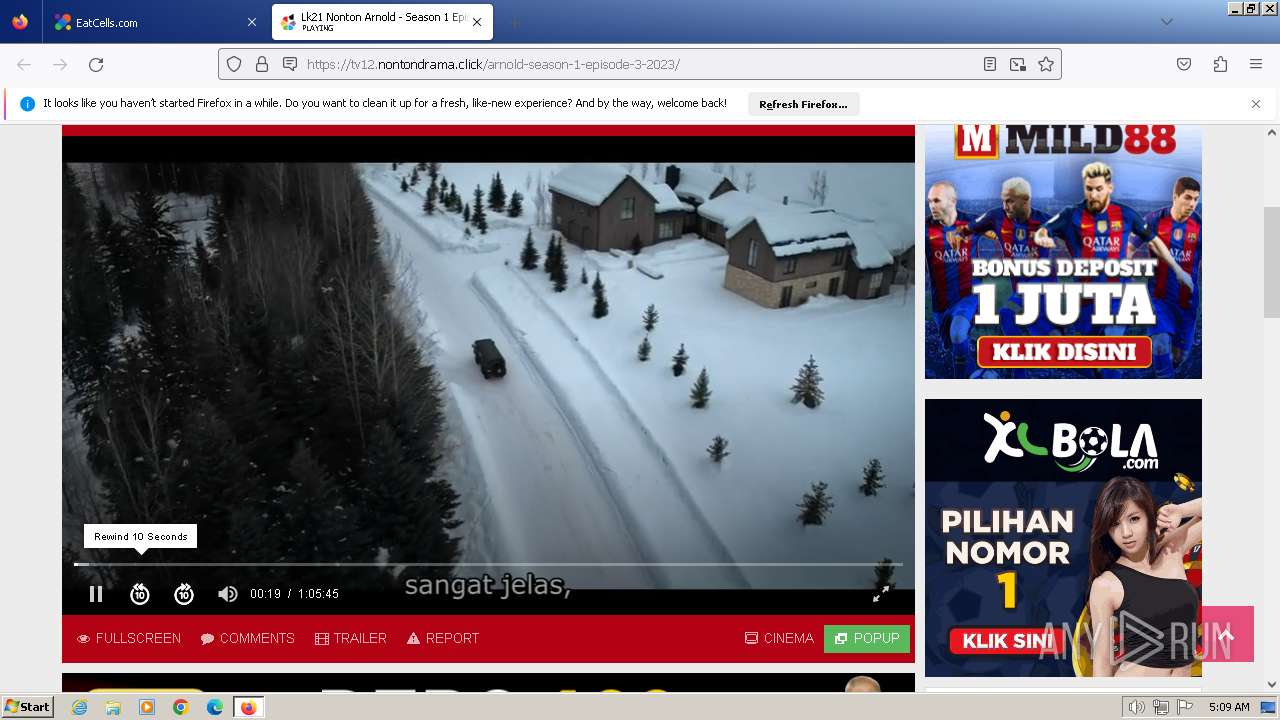
Task: Open the COMMENTS section
Action: (247, 638)
